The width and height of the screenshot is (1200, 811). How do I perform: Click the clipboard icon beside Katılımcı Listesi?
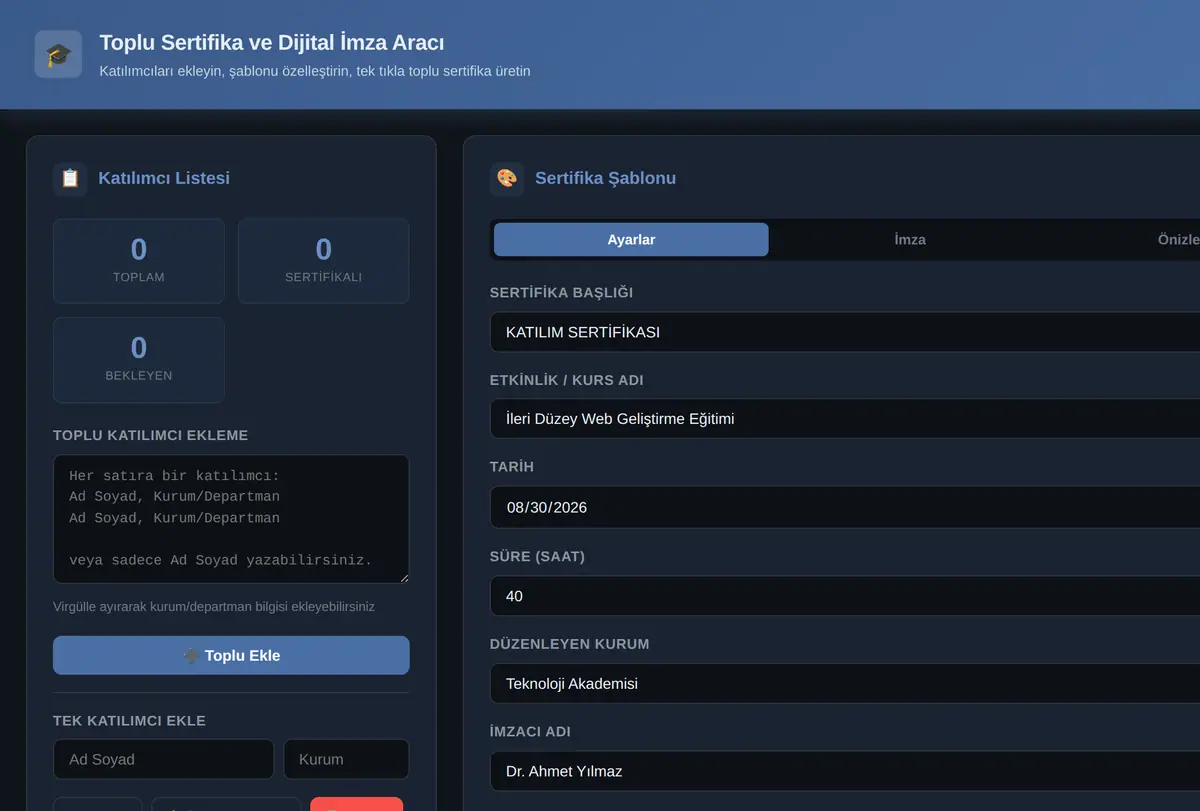pyautogui.click(x=70, y=178)
